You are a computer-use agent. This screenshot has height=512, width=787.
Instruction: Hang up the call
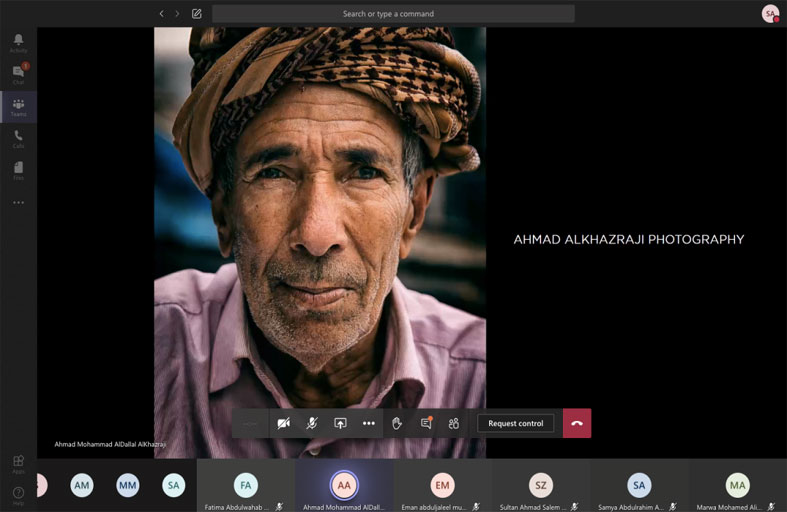pos(577,423)
